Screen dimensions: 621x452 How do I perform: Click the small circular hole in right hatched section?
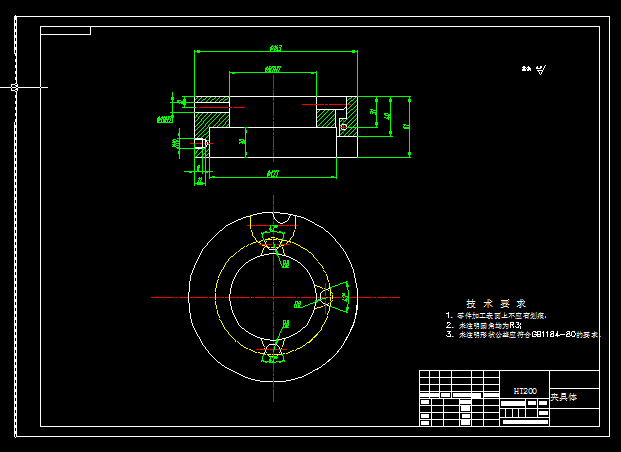[344, 127]
